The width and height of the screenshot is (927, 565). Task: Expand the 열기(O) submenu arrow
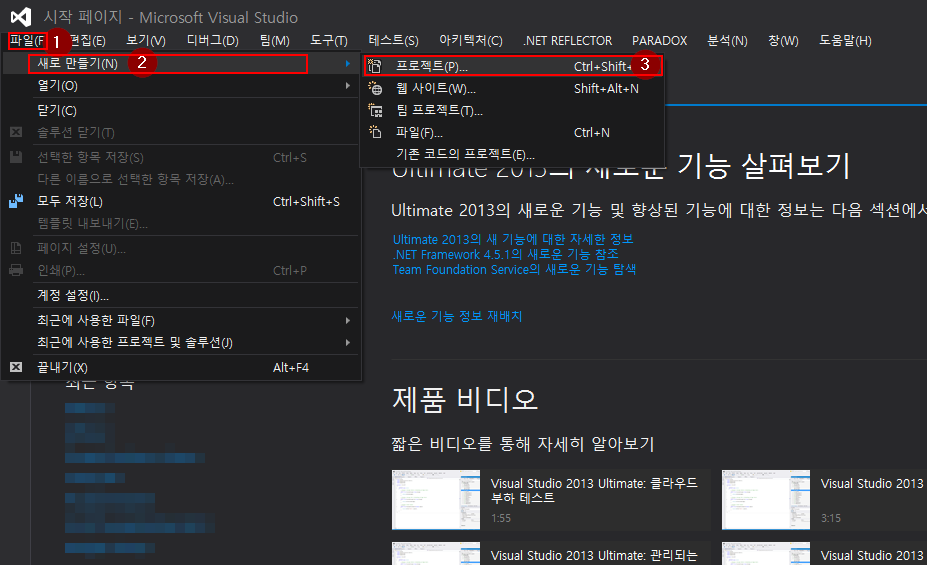click(x=348, y=86)
